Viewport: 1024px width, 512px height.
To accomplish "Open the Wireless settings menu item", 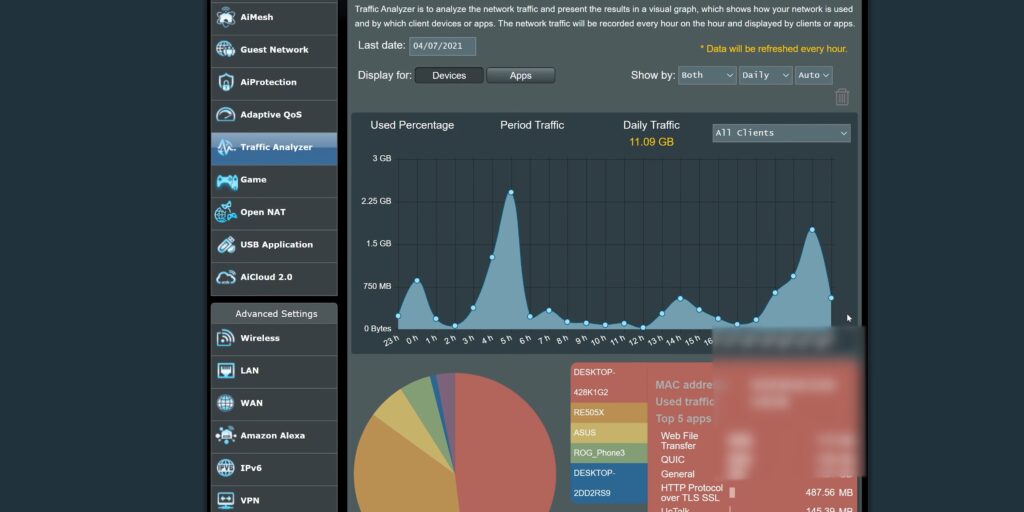I will [x=260, y=338].
